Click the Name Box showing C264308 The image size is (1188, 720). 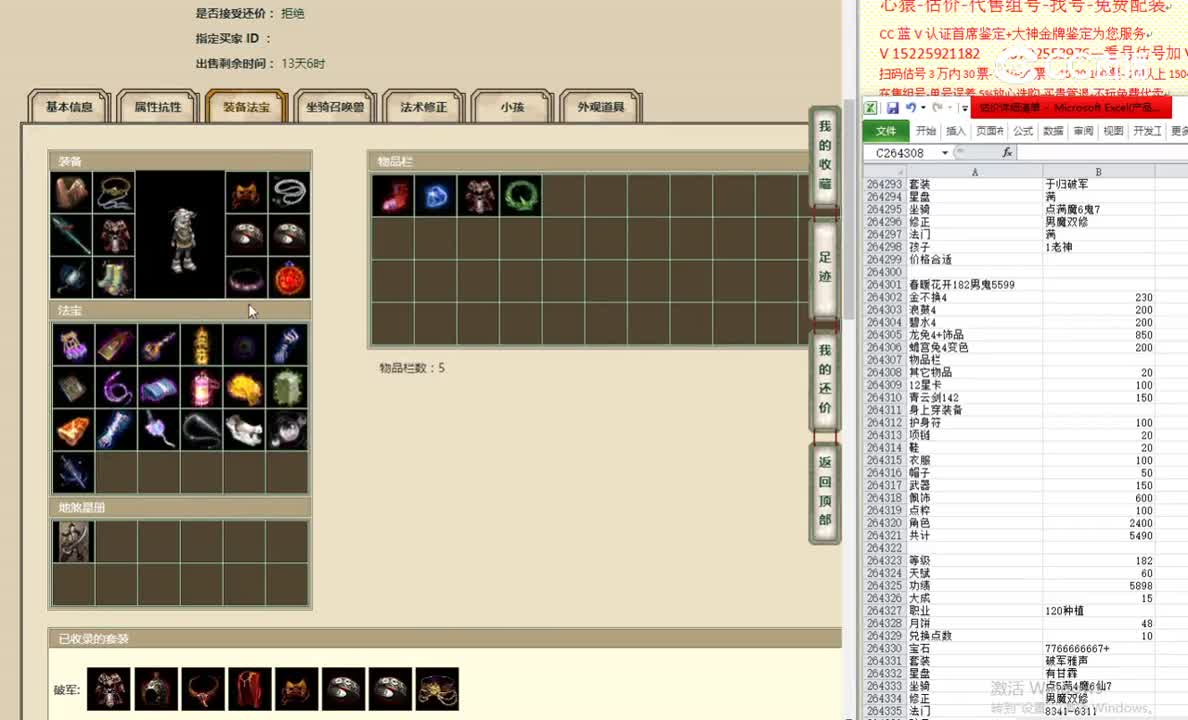coord(902,153)
